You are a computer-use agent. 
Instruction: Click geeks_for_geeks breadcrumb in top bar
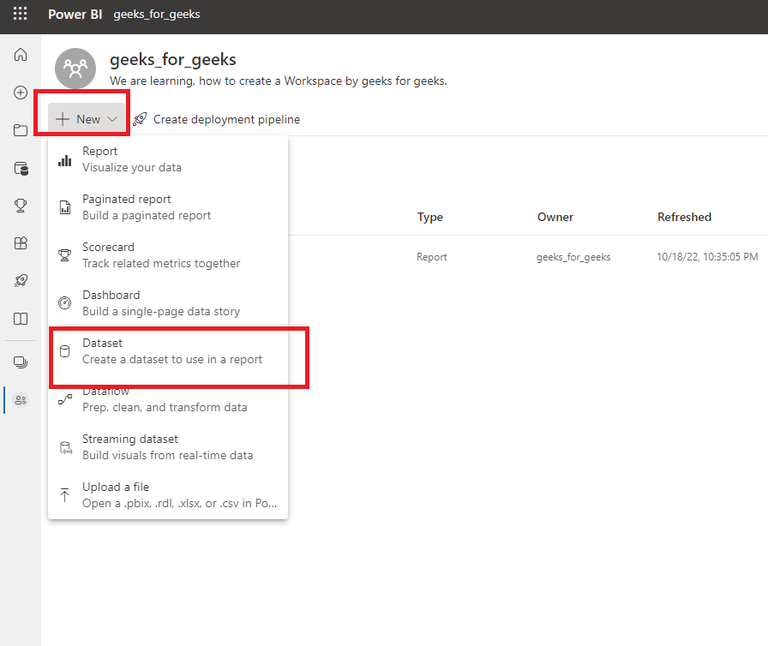coord(157,14)
